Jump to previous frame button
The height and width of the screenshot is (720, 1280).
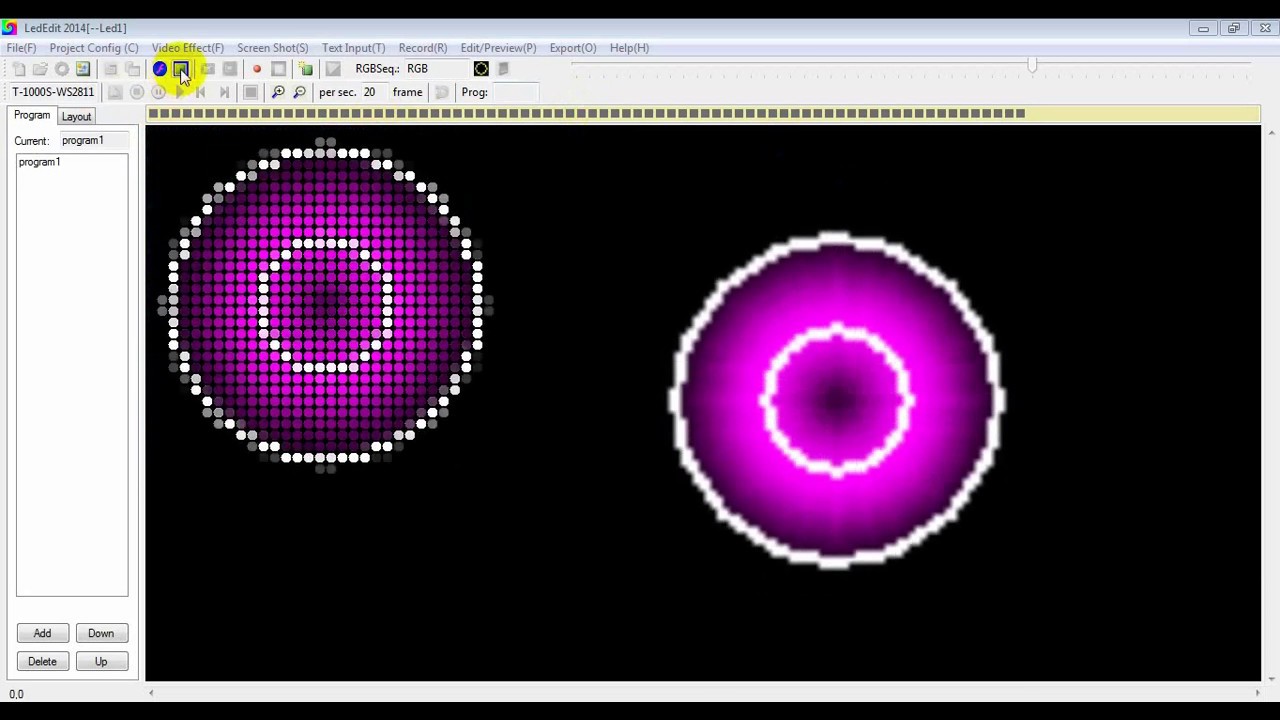click(x=201, y=92)
